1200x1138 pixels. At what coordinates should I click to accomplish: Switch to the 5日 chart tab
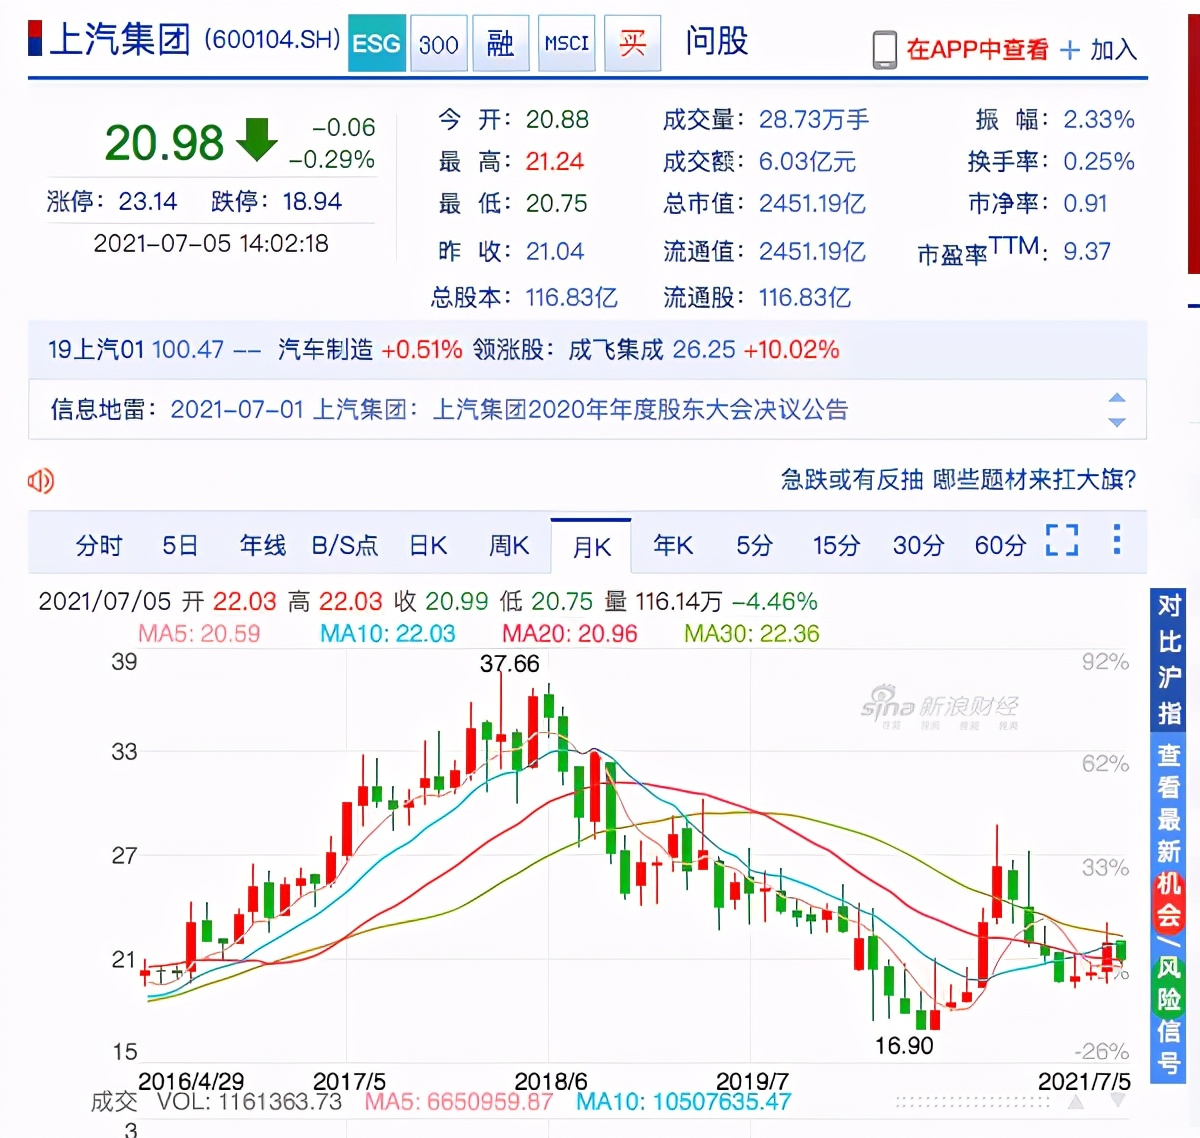(180, 545)
